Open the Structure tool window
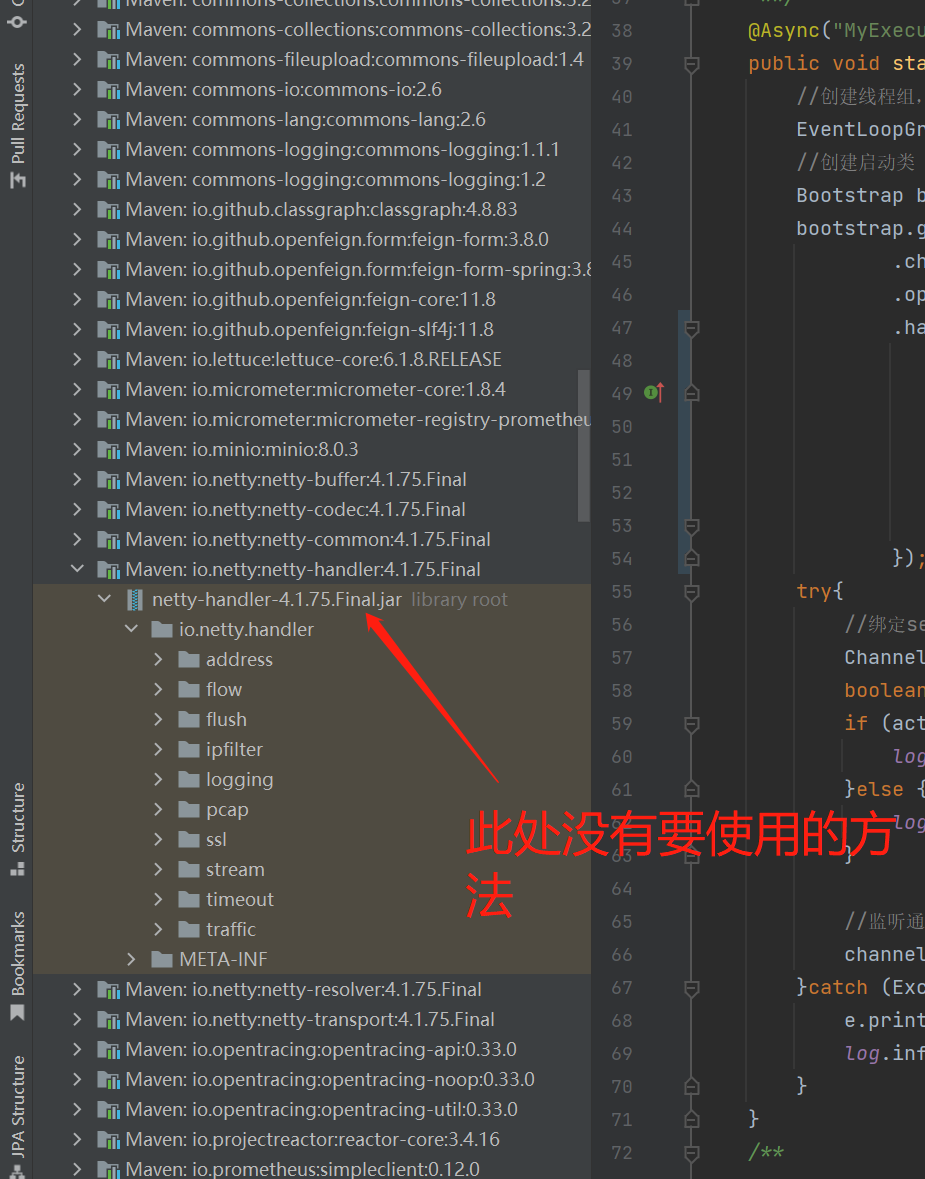This screenshot has width=925, height=1179. (17, 829)
